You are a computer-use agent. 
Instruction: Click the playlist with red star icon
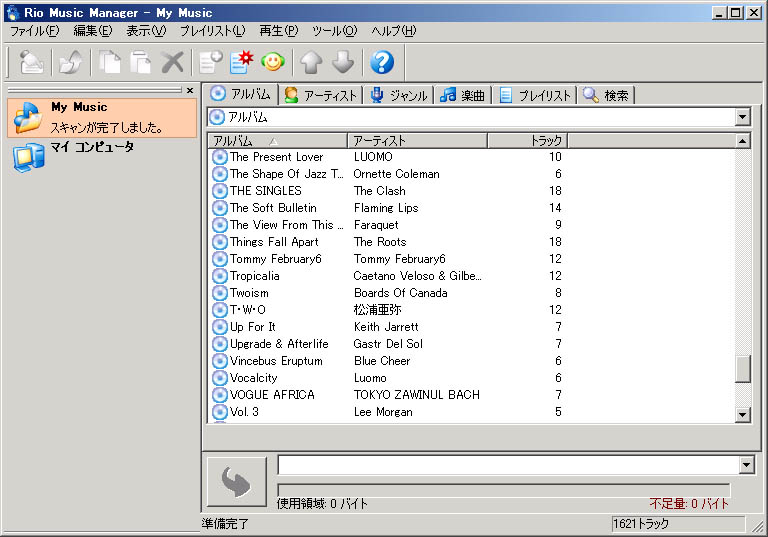tap(241, 62)
